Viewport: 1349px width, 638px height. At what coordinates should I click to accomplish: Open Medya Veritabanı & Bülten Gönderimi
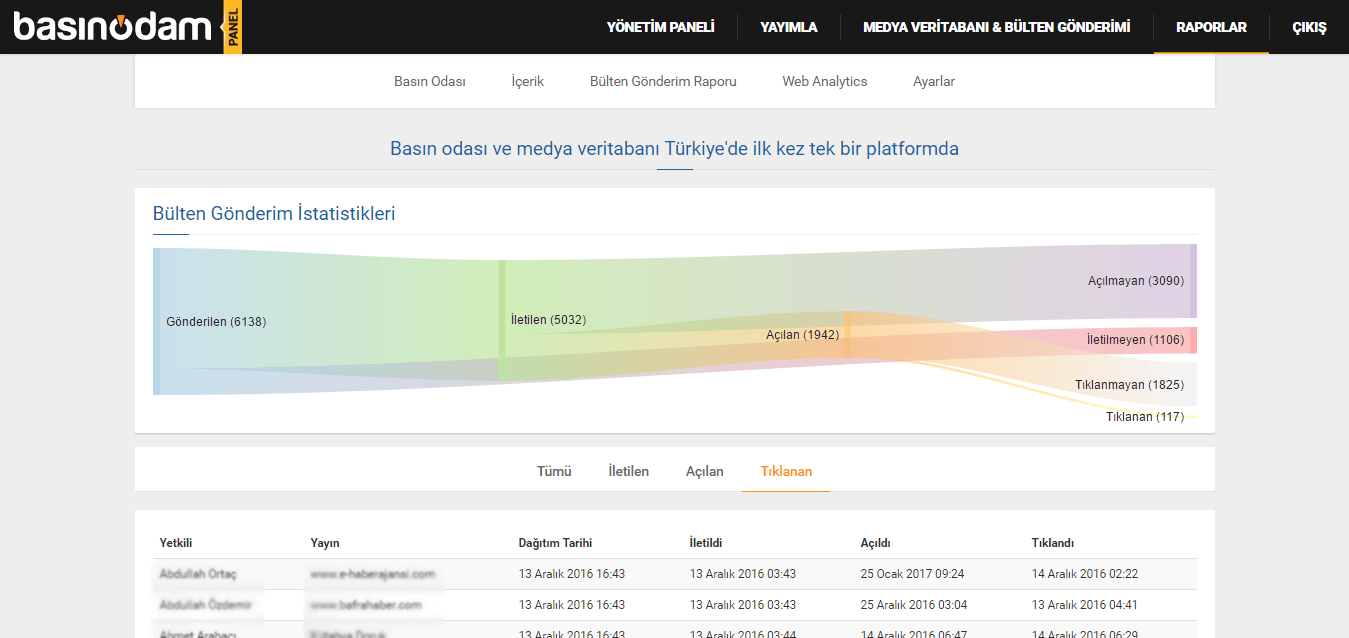point(996,27)
